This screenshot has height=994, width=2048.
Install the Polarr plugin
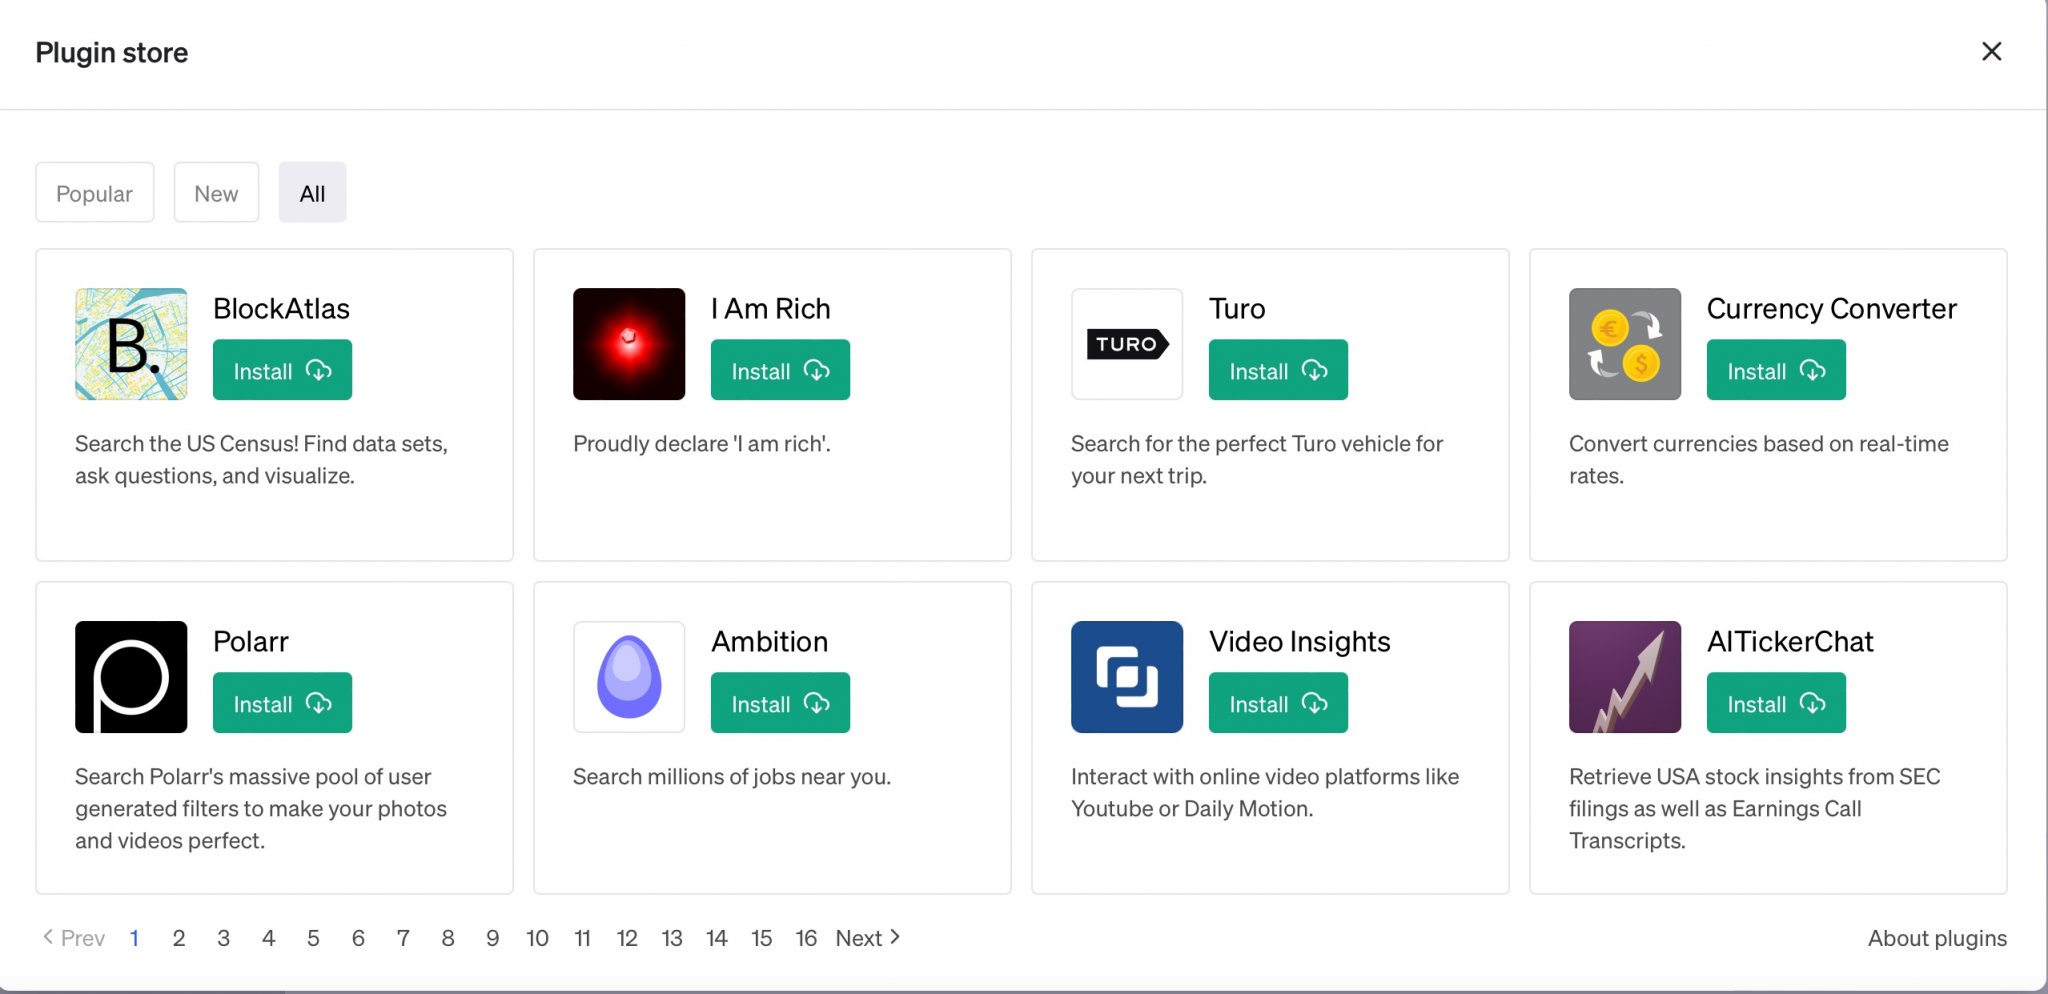point(282,704)
